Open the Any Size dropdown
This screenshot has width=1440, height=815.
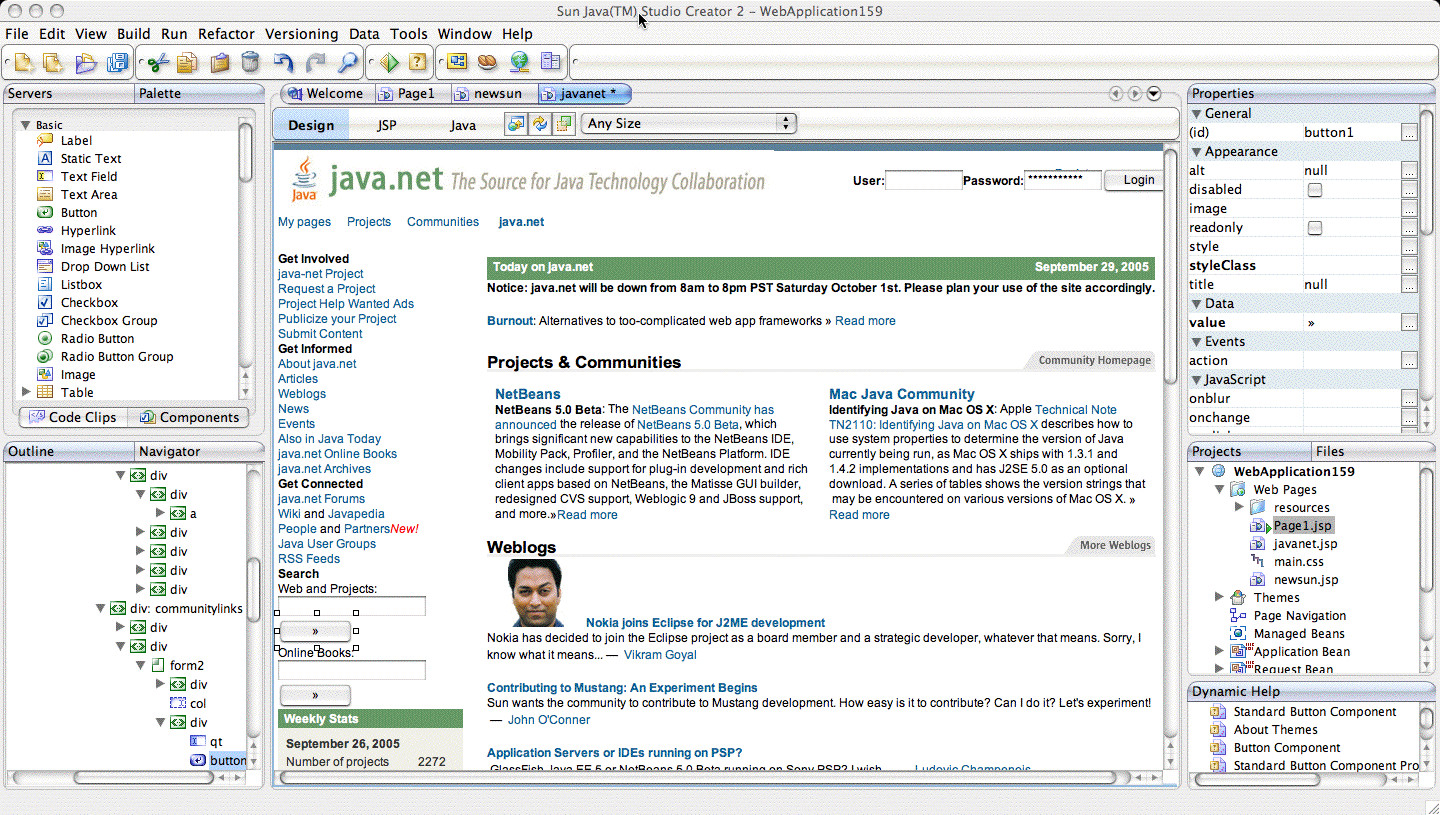tap(688, 123)
